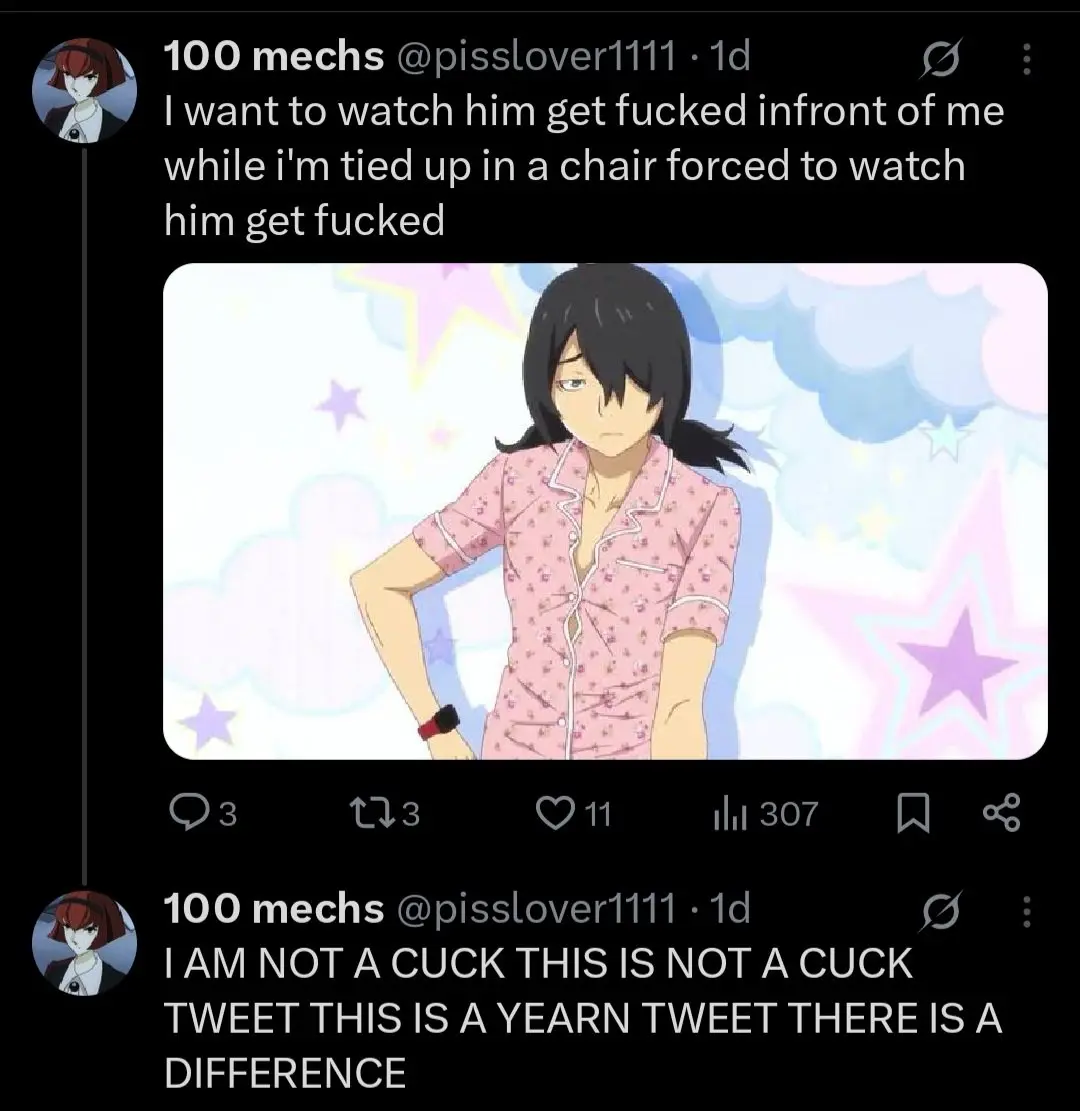Tap the share icon on first tweet
The height and width of the screenshot is (1111, 1080).
click(1002, 815)
